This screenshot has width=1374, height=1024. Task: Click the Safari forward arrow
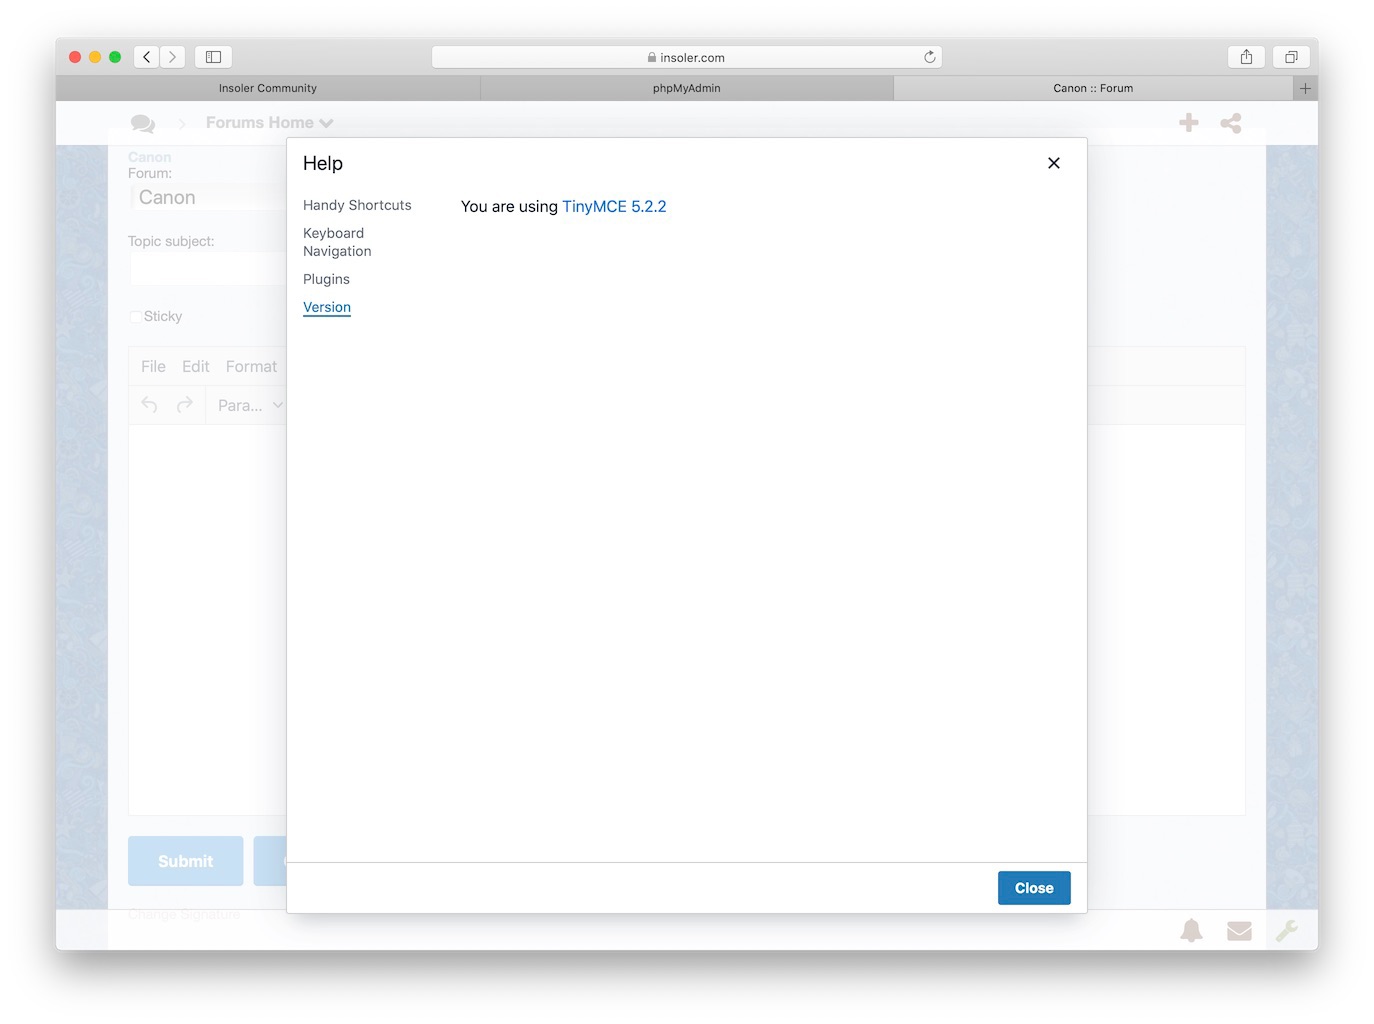click(x=172, y=57)
